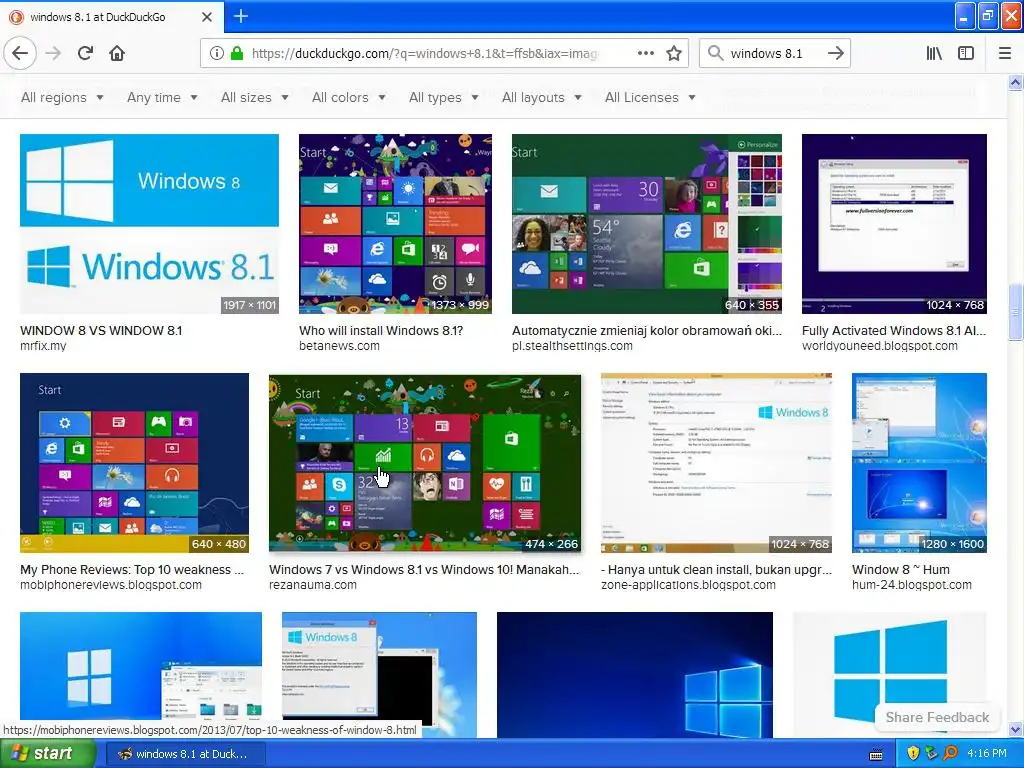Screen dimensions: 1024x768
Task: Click the forward navigation arrow
Action: pos(54,54)
